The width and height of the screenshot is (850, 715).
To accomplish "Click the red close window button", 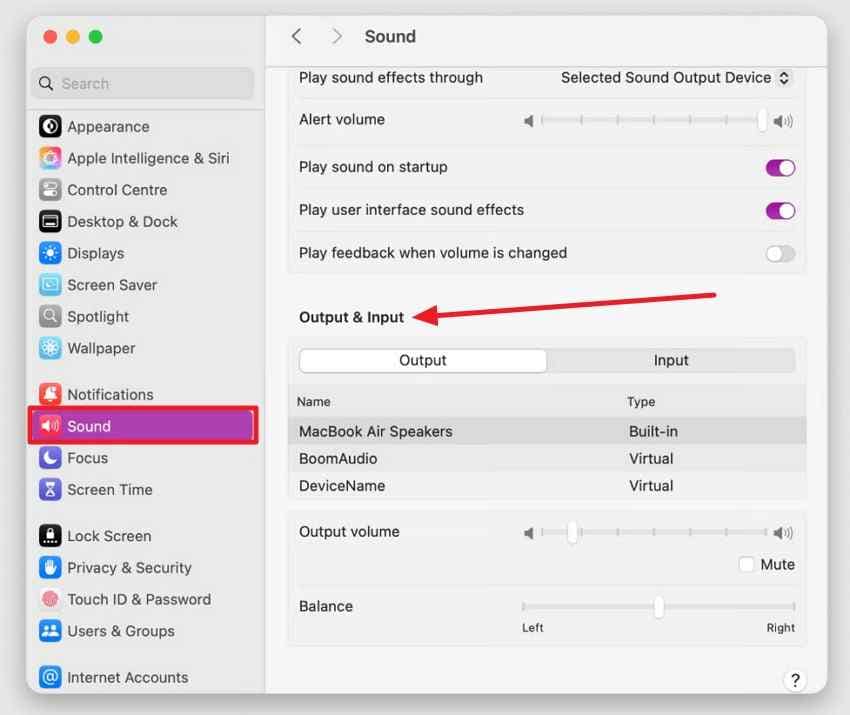I will [50, 37].
